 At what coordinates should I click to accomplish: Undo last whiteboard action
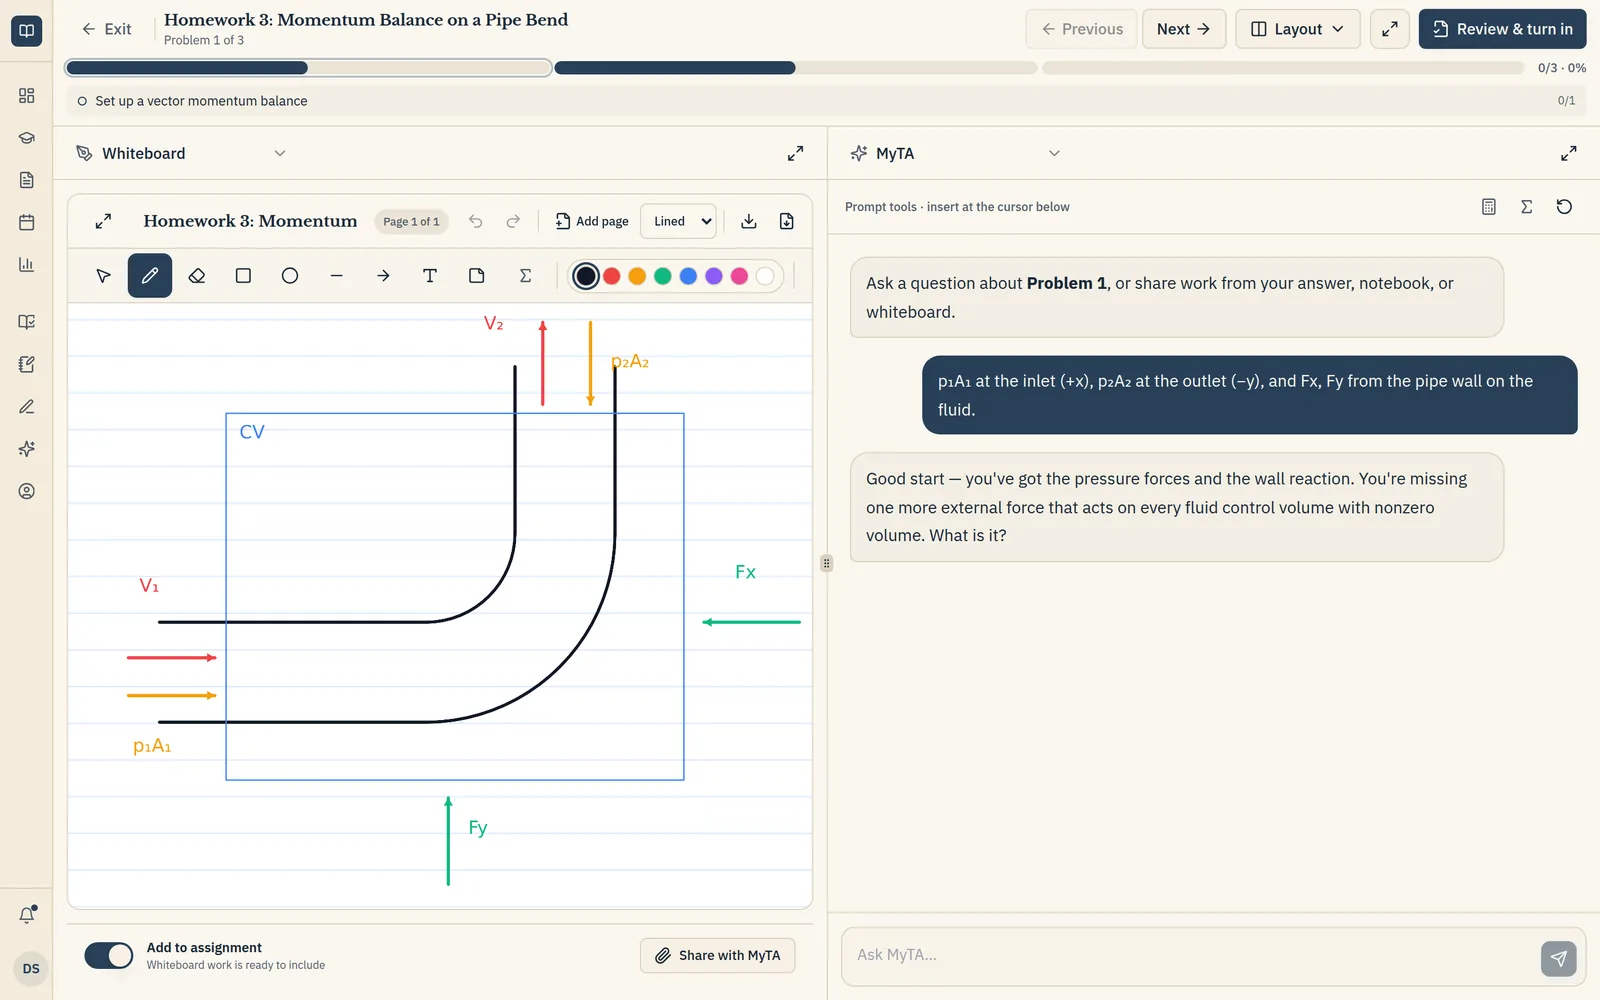476,221
